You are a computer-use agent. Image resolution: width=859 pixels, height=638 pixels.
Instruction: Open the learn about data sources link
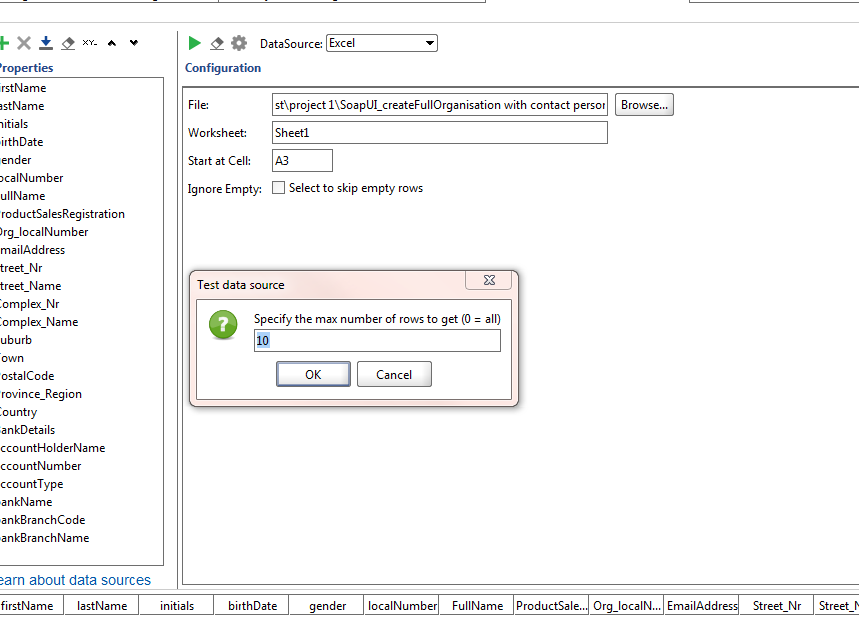(x=75, y=580)
